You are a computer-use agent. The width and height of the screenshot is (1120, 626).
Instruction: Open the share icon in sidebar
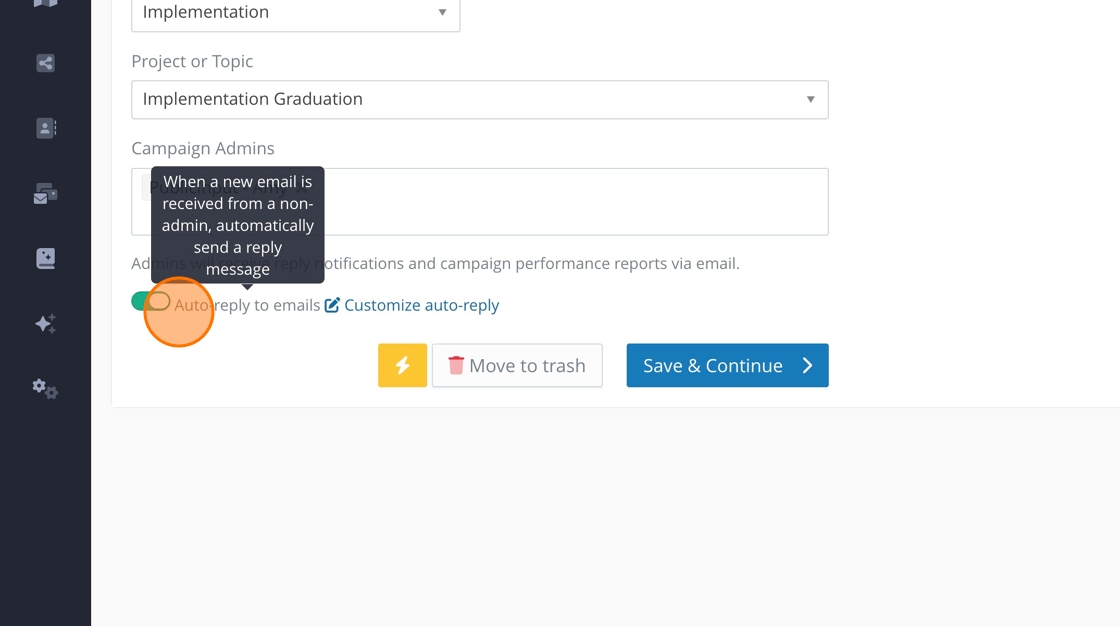(45, 64)
